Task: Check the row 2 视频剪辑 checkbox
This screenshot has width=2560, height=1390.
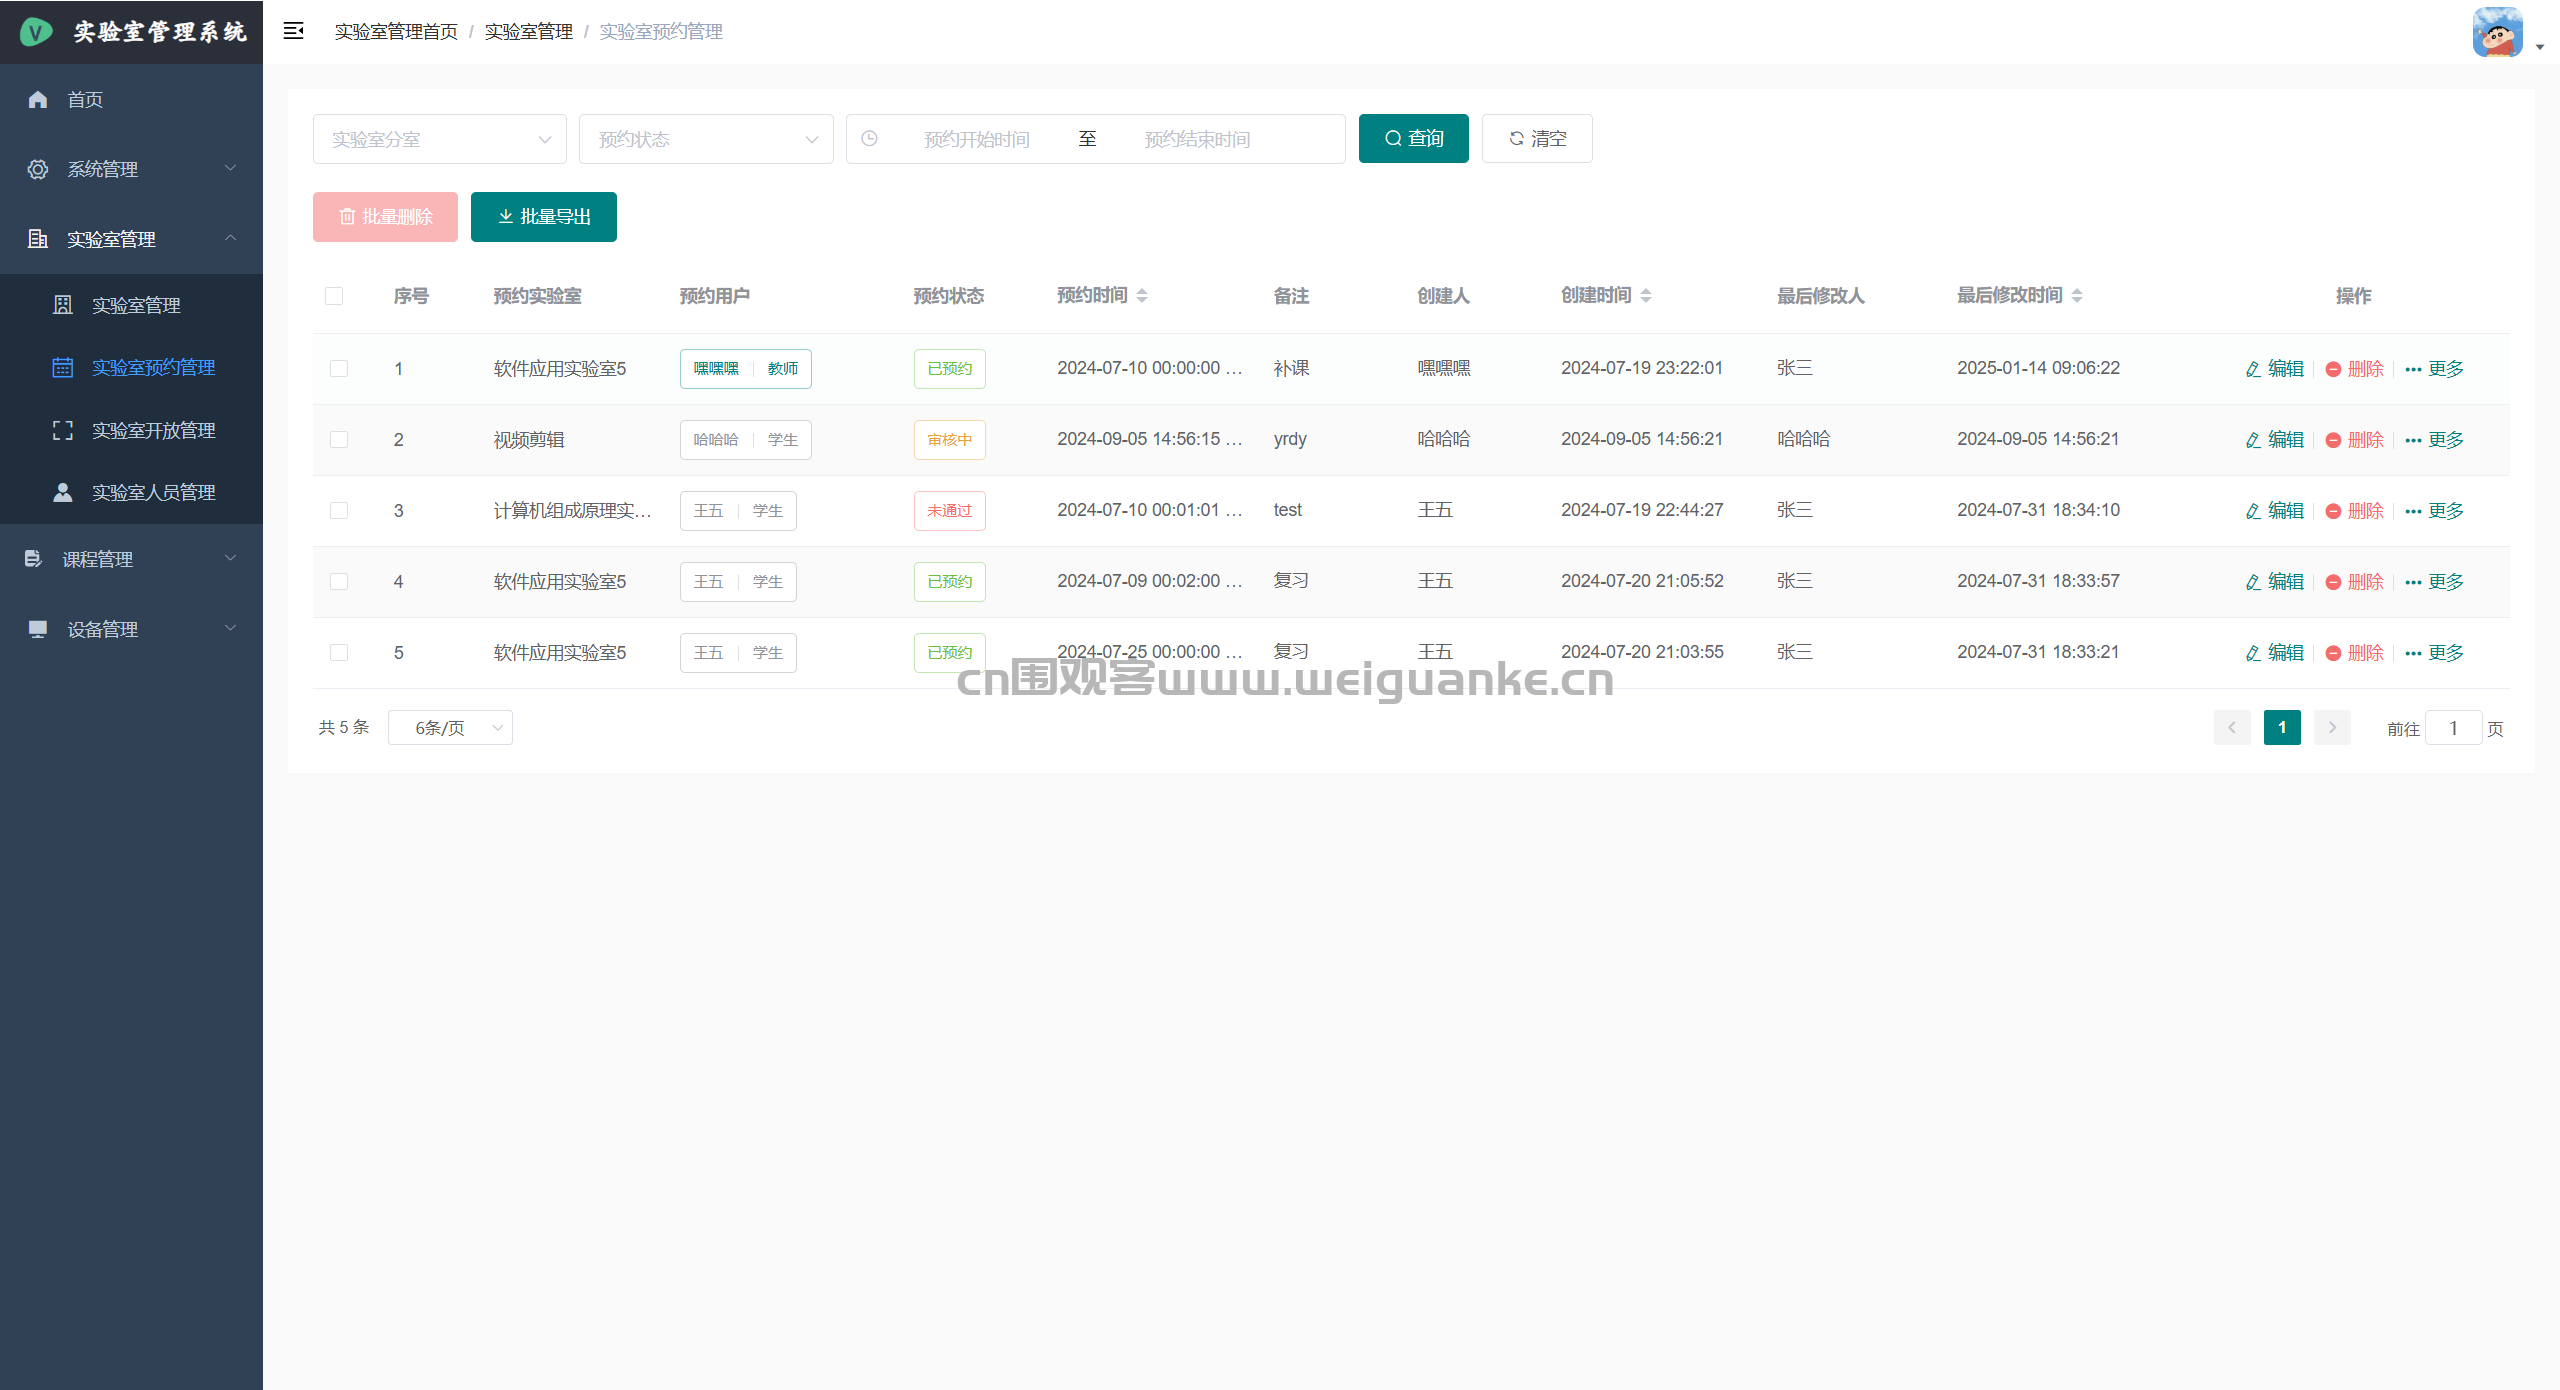Action: click(x=339, y=440)
